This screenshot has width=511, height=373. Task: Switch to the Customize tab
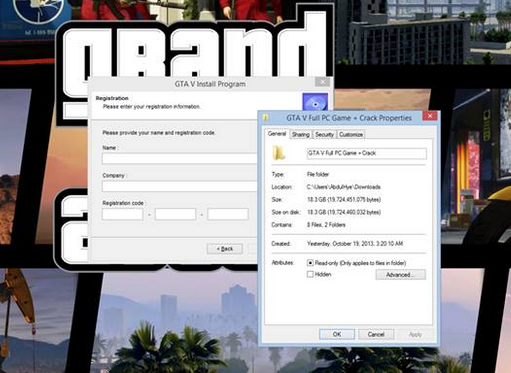tap(351, 134)
